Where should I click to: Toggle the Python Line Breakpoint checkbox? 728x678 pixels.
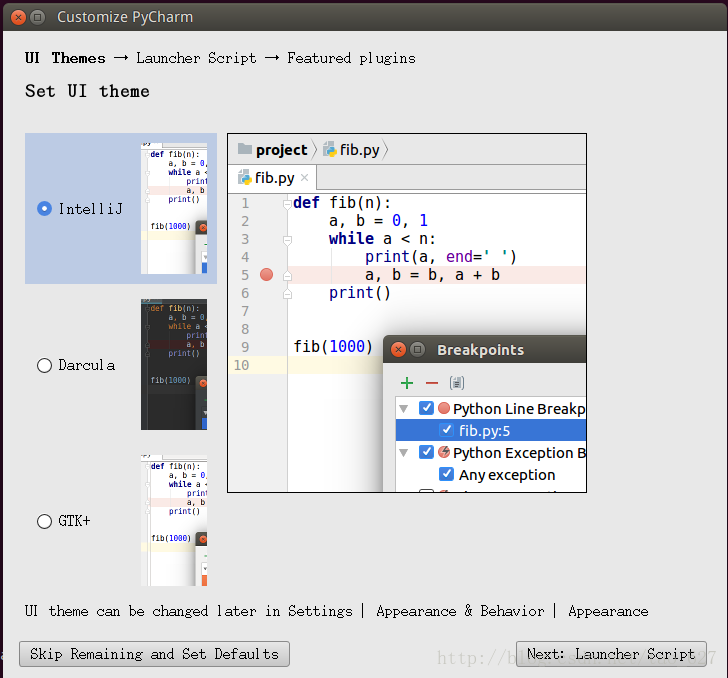coord(426,408)
